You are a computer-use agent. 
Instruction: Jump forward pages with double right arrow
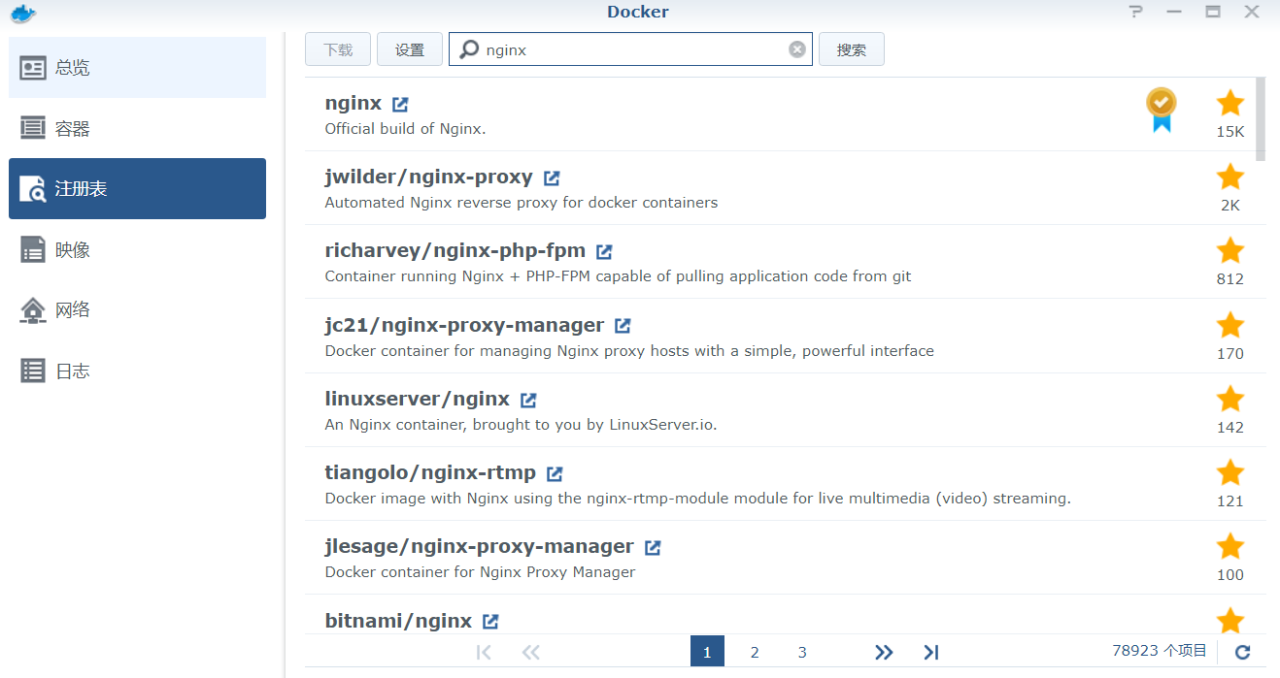tap(884, 652)
